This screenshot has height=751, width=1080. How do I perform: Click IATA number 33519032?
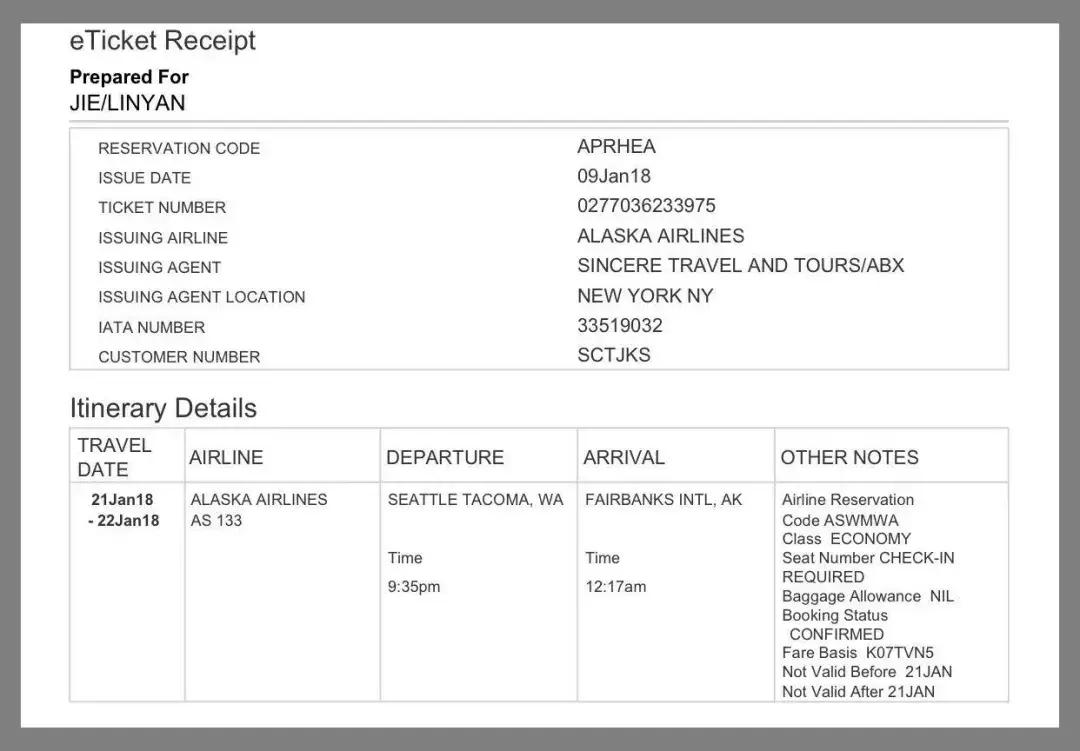point(619,326)
